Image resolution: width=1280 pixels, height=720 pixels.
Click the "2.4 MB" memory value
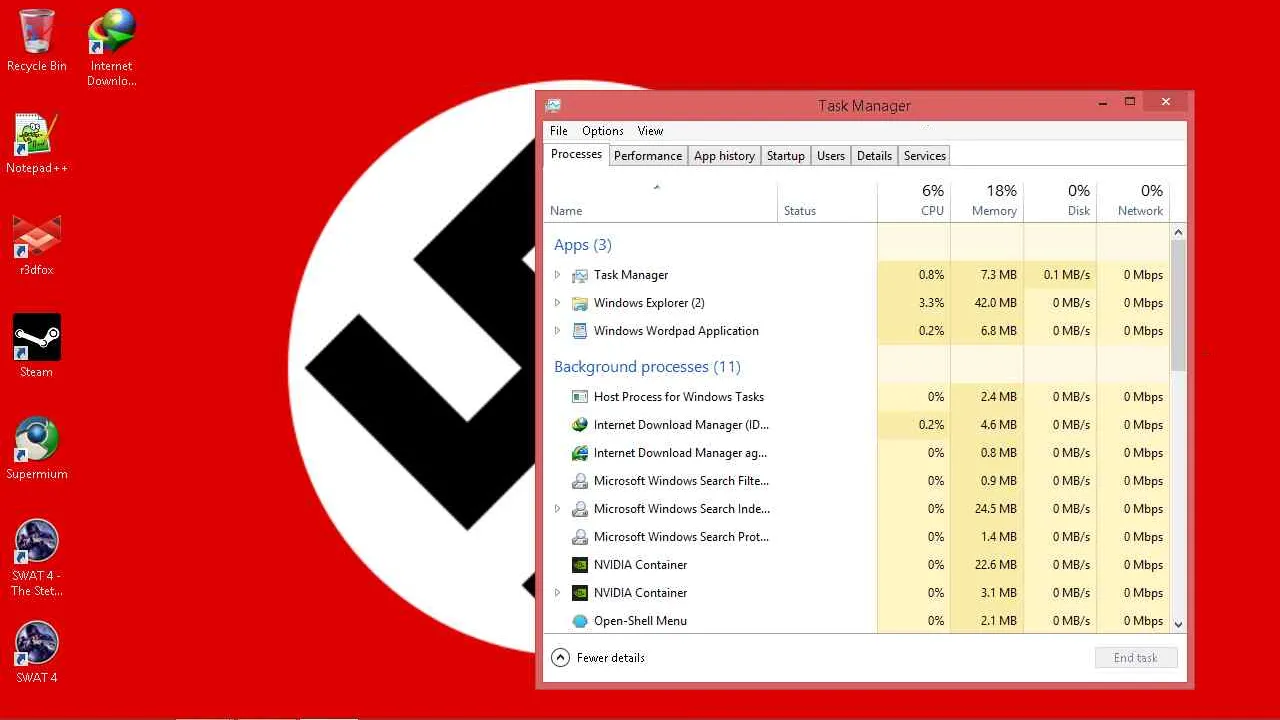[999, 397]
